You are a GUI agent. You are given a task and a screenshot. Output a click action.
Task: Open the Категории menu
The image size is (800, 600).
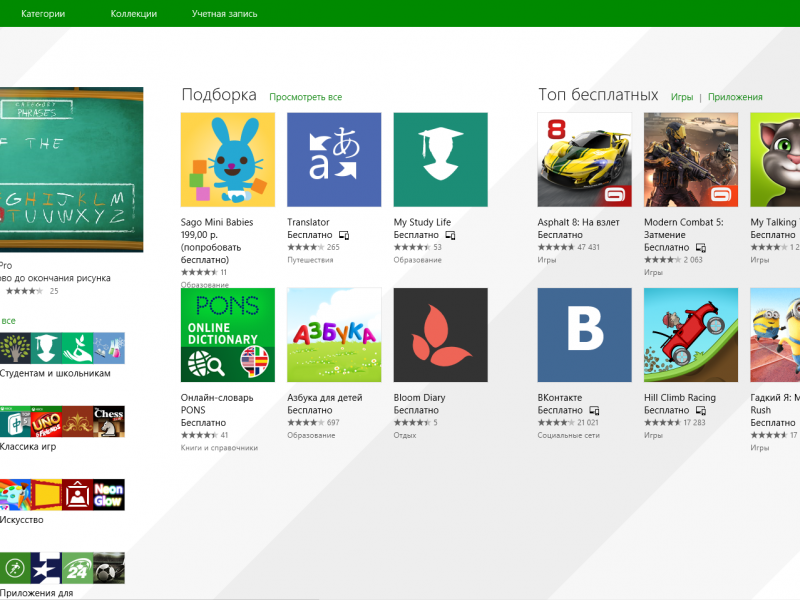click(43, 14)
